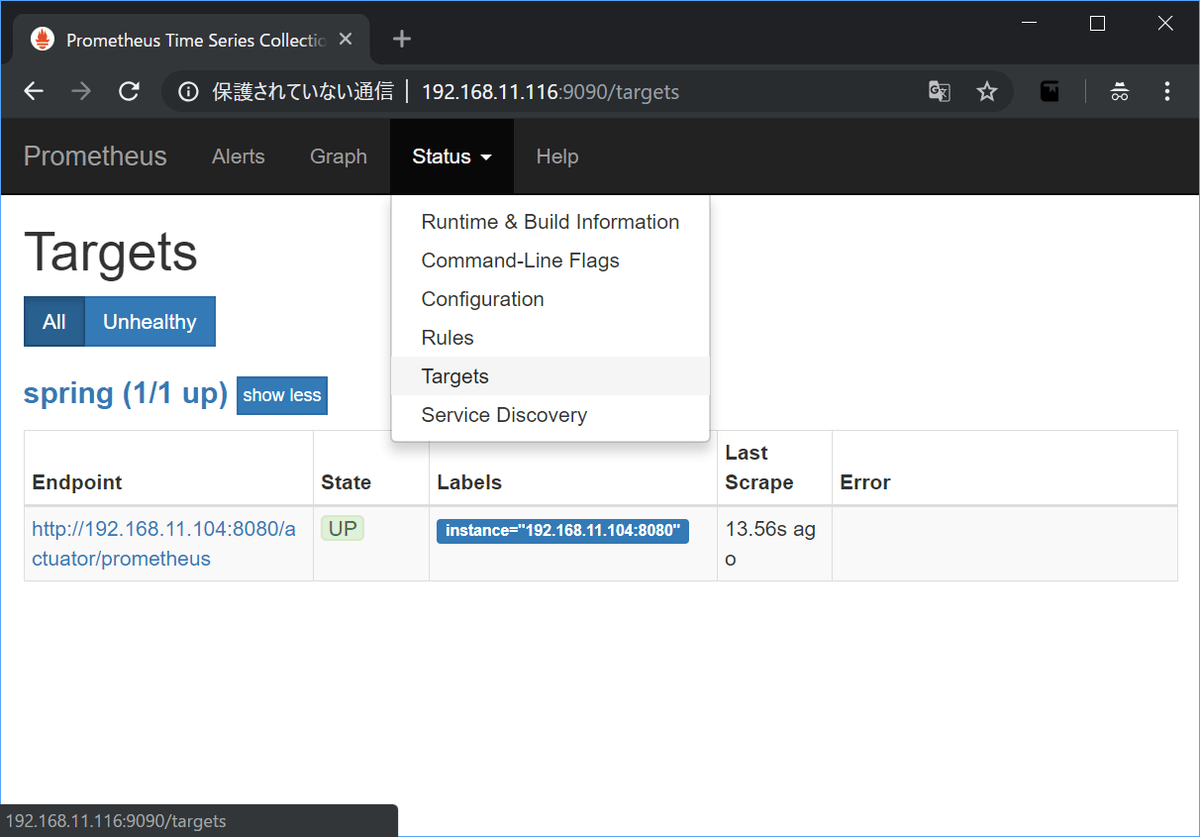Bookmark this page with star icon
The width and height of the screenshot is (1200, 837).
[987, 92]
